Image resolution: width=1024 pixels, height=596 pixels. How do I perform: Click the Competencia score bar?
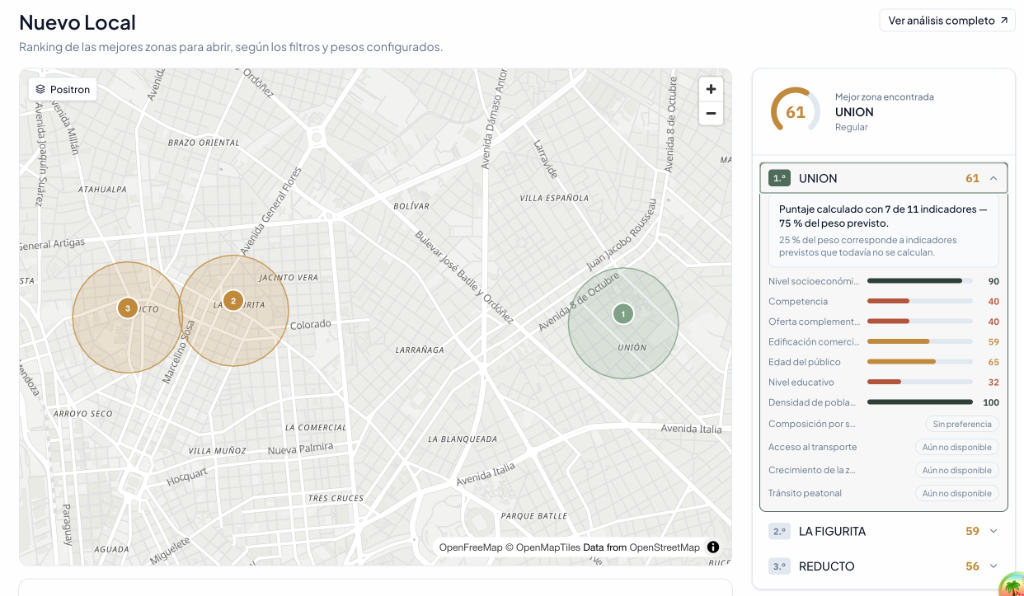(920, 302)
